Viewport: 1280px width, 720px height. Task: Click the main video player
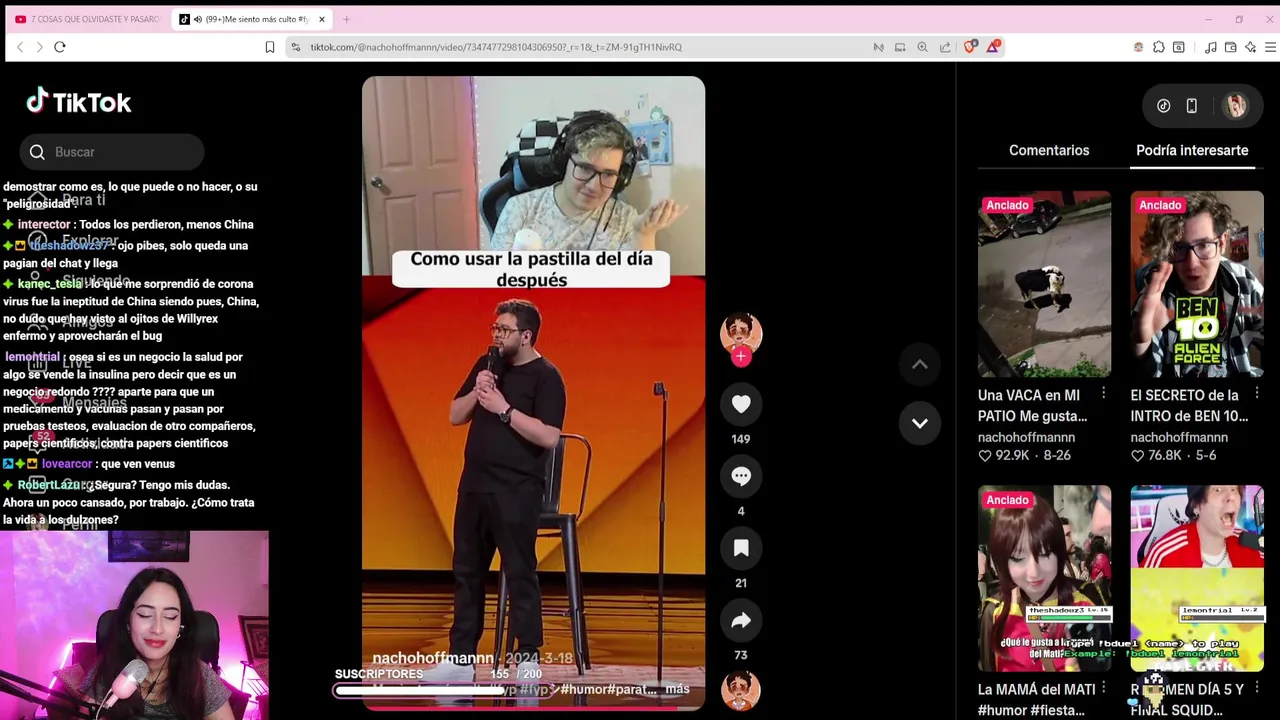tap(533, 393)
